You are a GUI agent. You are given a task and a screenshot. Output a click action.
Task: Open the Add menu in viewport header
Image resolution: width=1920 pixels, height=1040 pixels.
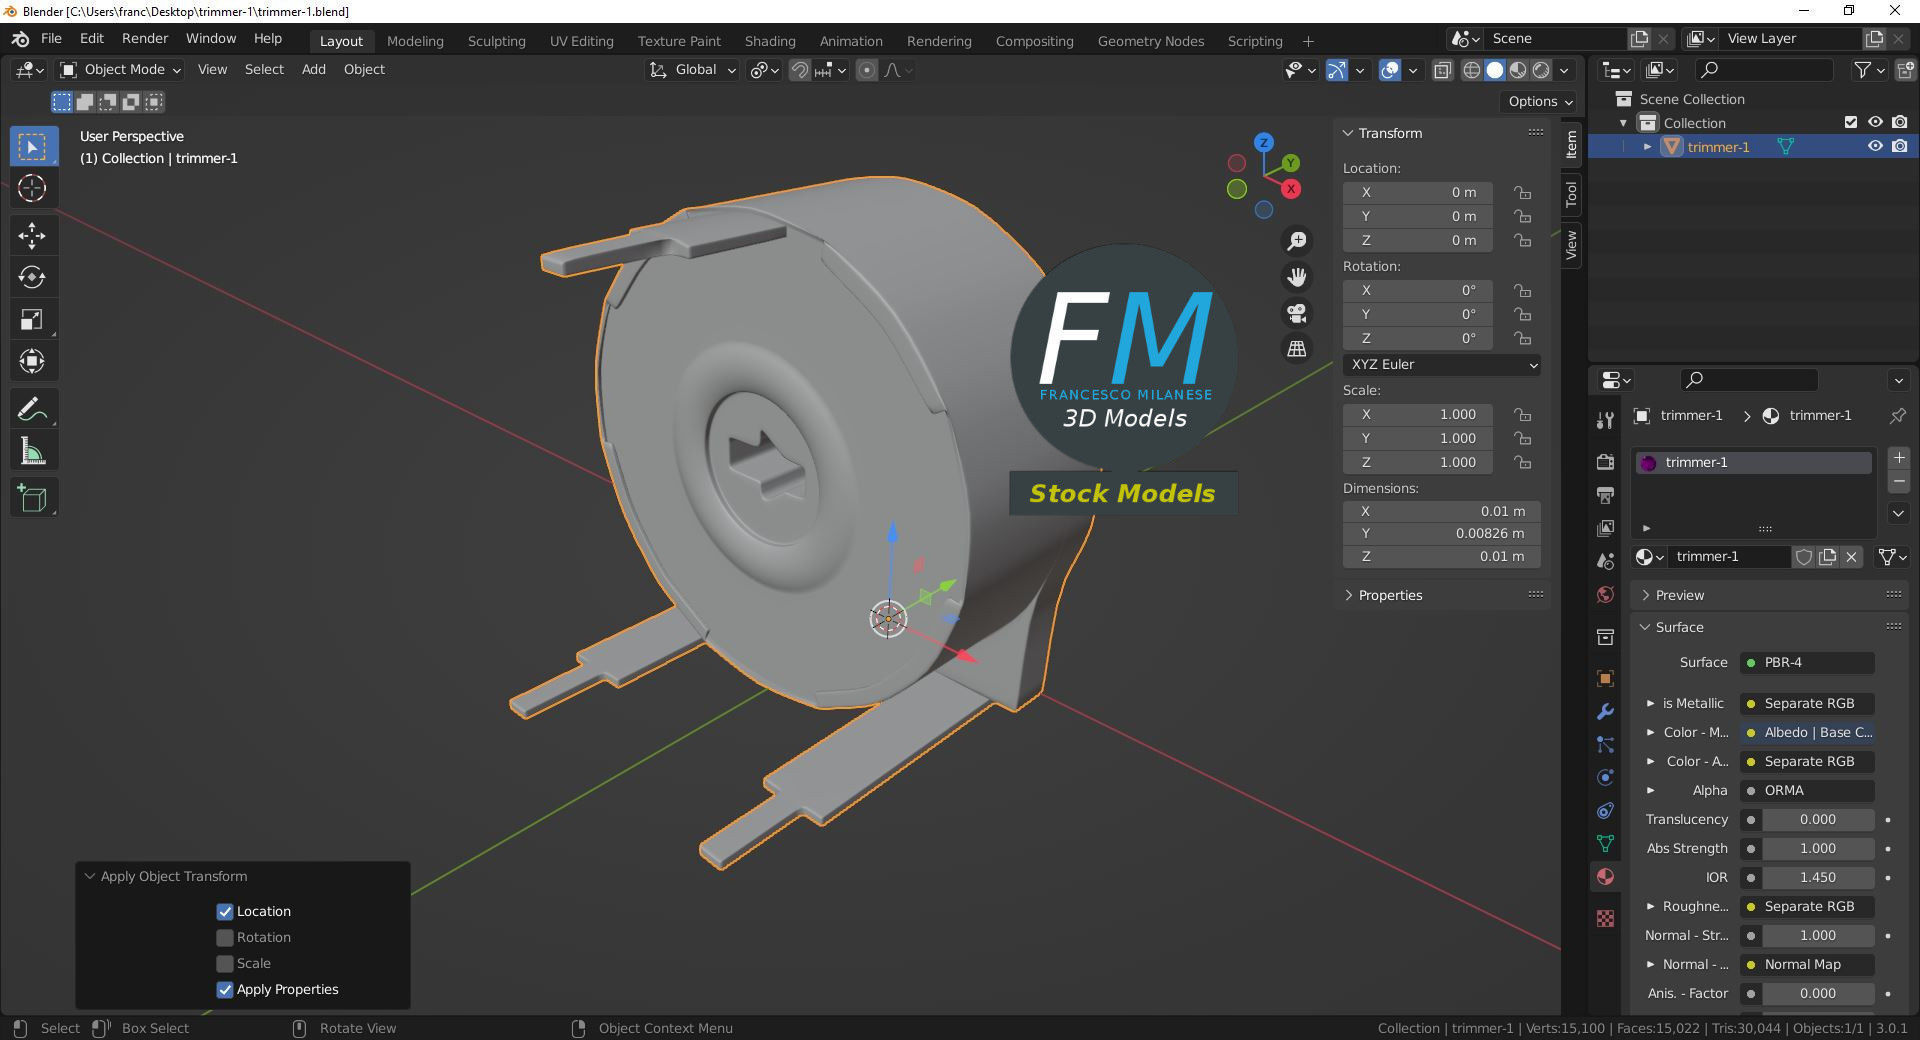(314, 69)
